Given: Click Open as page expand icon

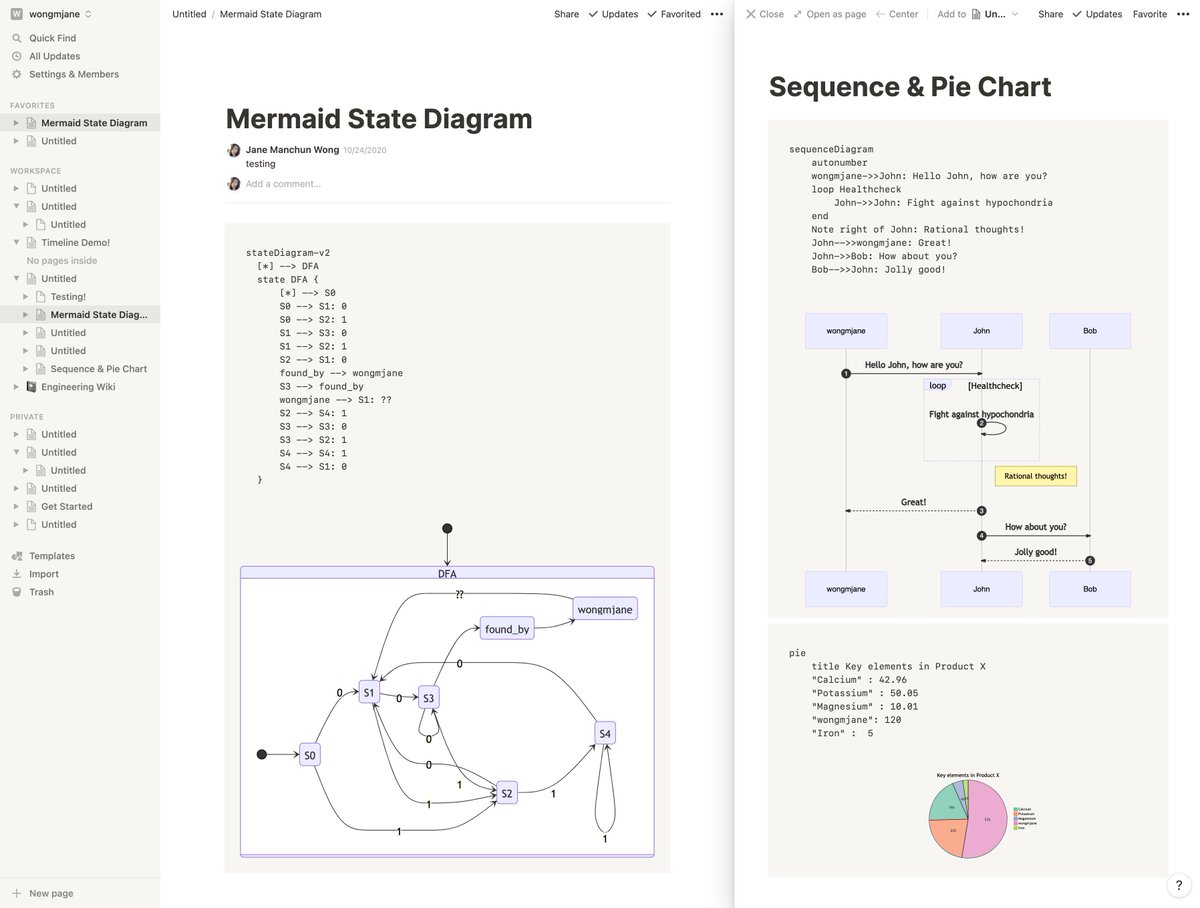Looking at the screenshot, I should coord(797,14).
